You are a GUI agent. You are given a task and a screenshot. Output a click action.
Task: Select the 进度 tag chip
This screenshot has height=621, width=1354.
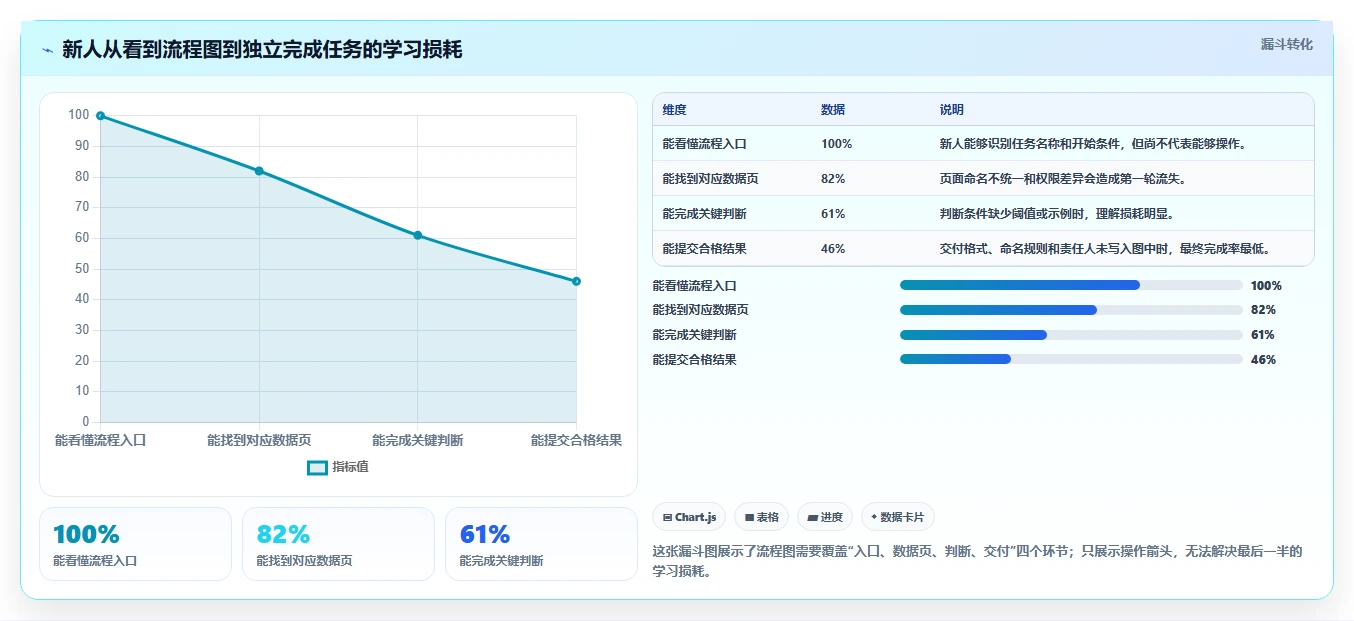825,517
